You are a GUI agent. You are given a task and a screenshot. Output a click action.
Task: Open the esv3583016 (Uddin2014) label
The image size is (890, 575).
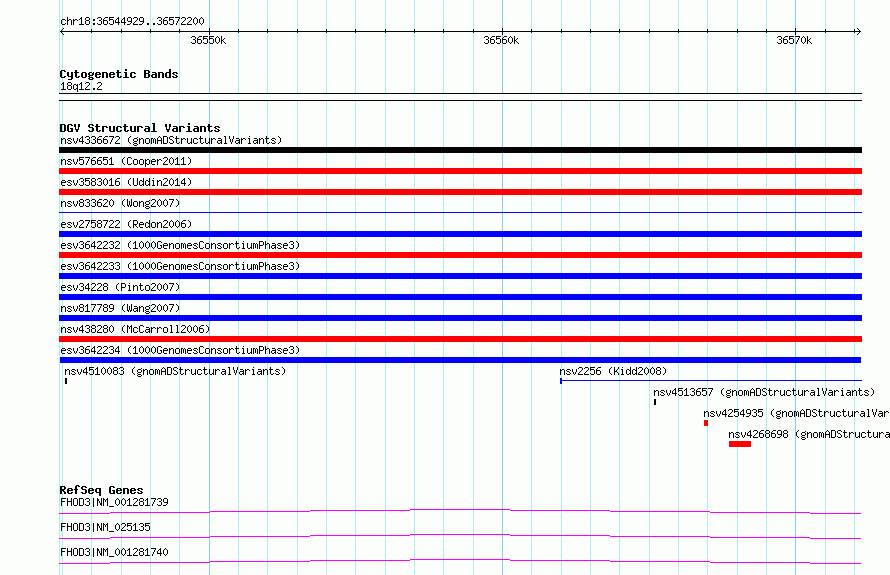click(x=126, y=182)
